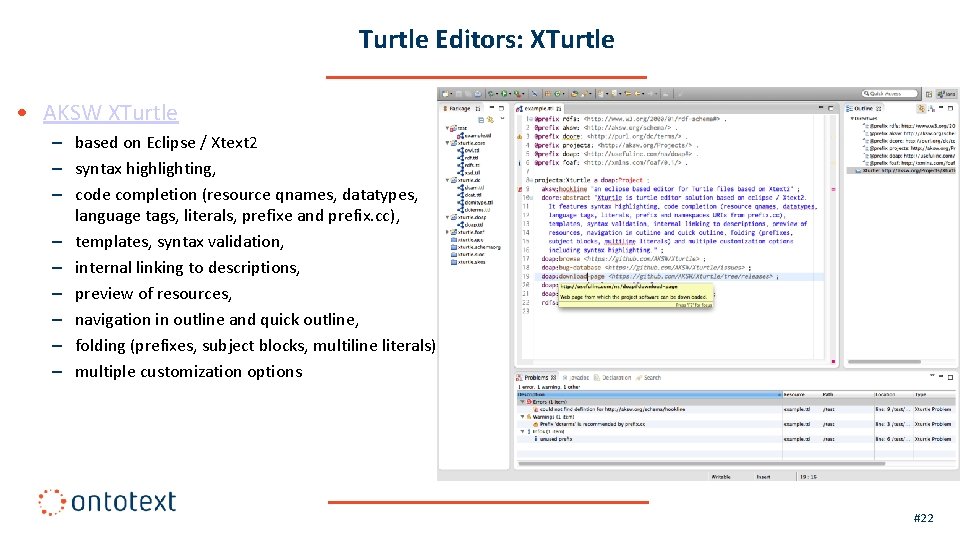The height and width of the screenshot is (540, 960).
Task: Select dcterms.ttl file in the tree
Action: [x=474, y=210]
